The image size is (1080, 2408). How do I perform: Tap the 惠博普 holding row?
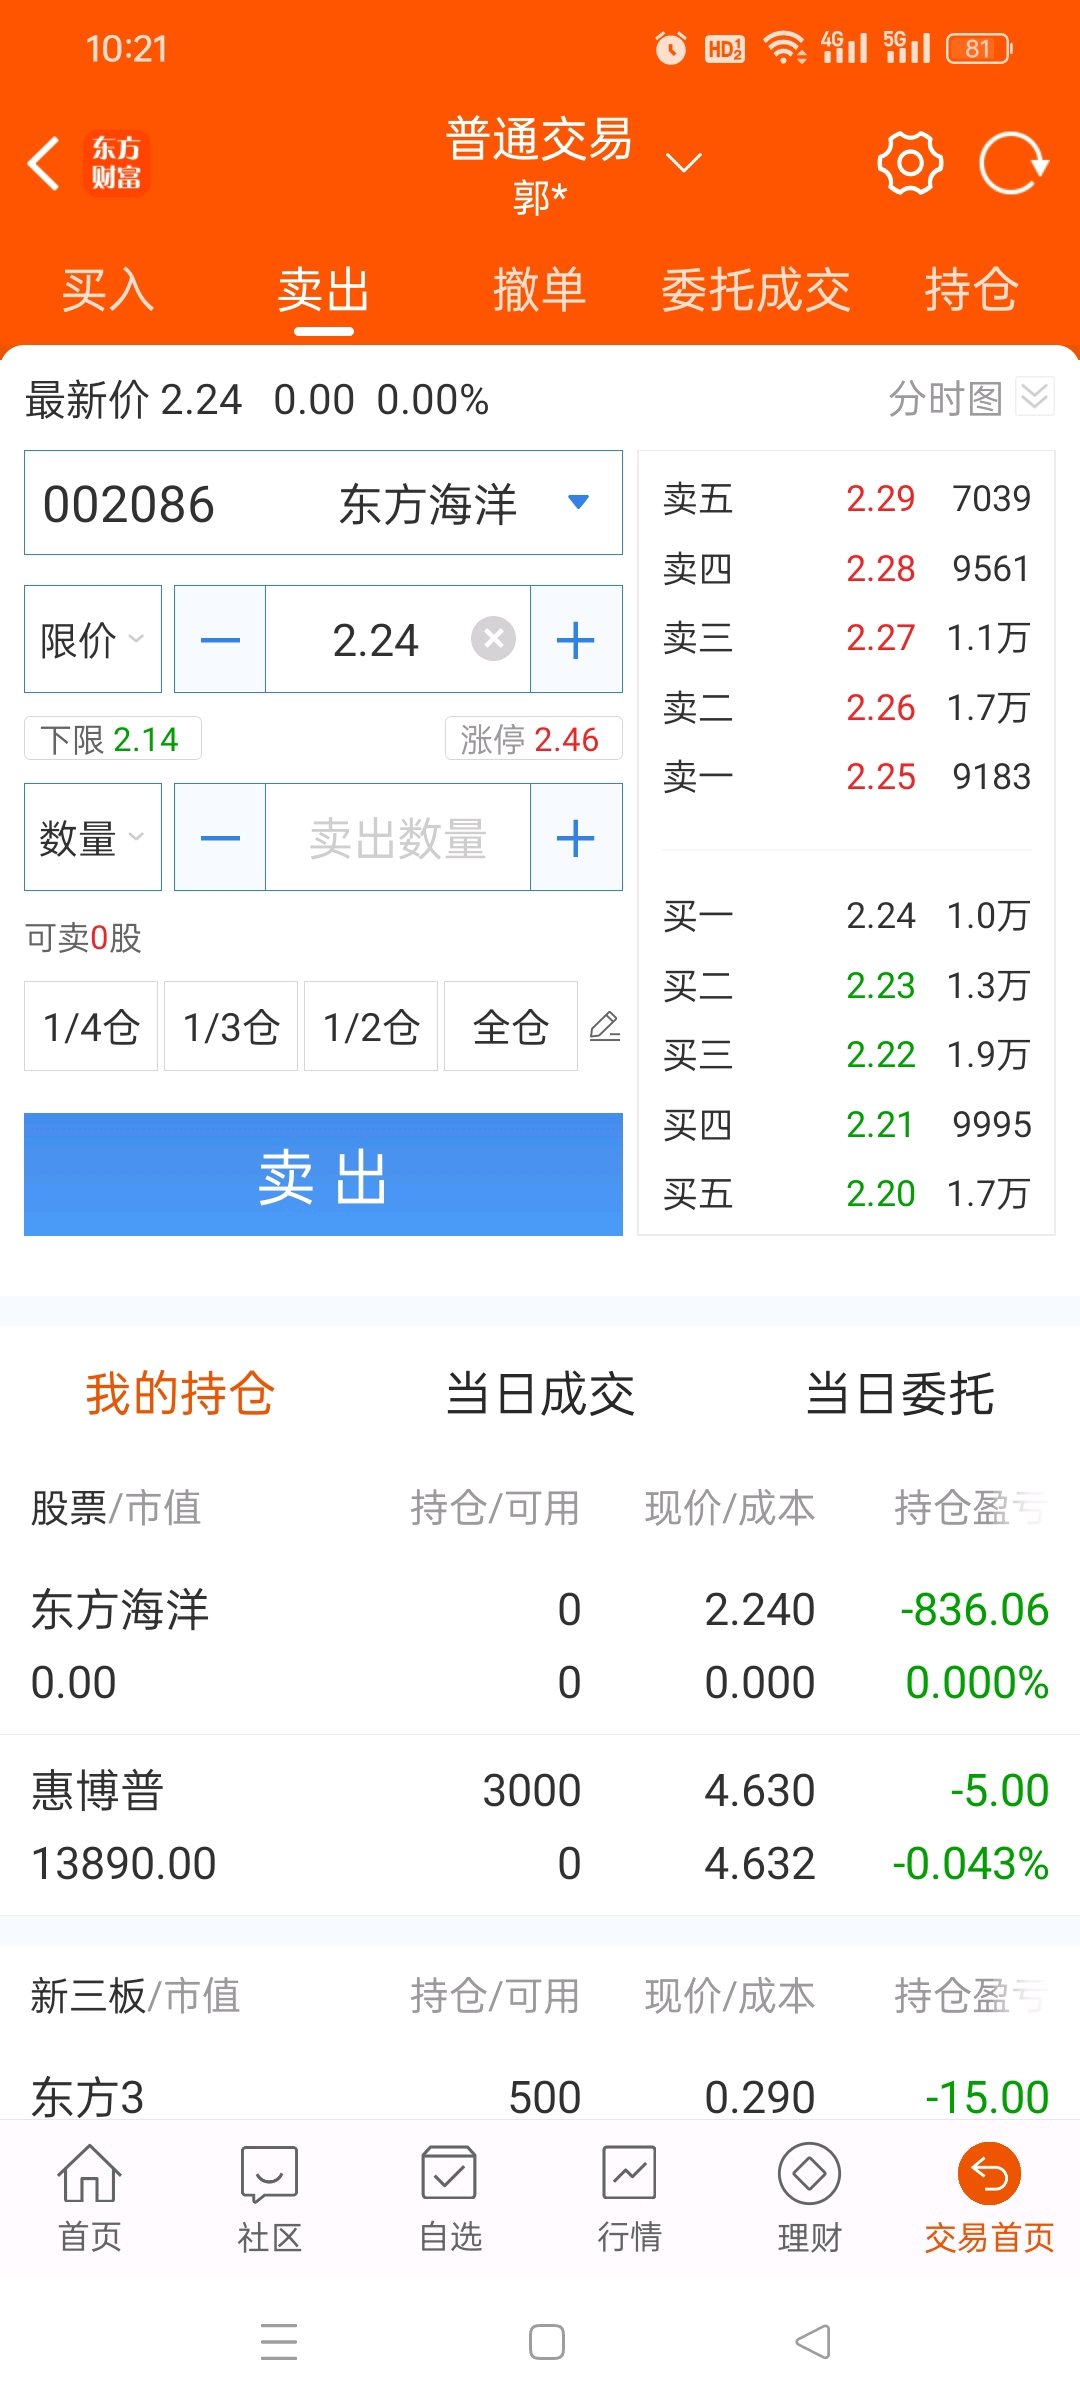[x=540, y=1826]
